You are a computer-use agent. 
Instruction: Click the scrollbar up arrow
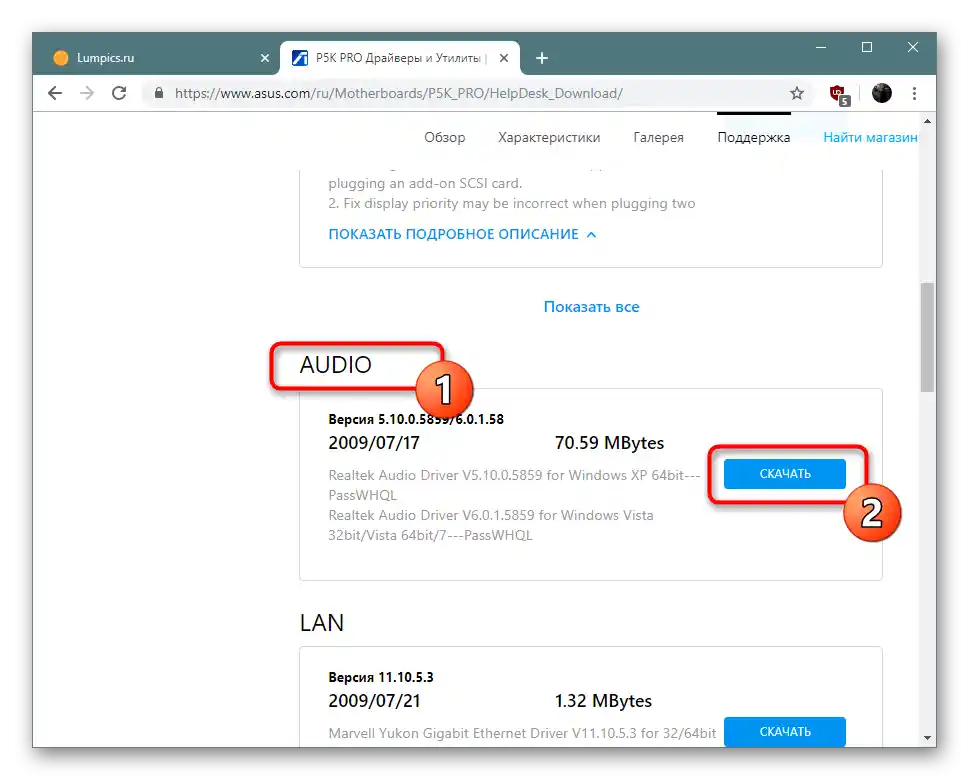(x=926, y=121)
